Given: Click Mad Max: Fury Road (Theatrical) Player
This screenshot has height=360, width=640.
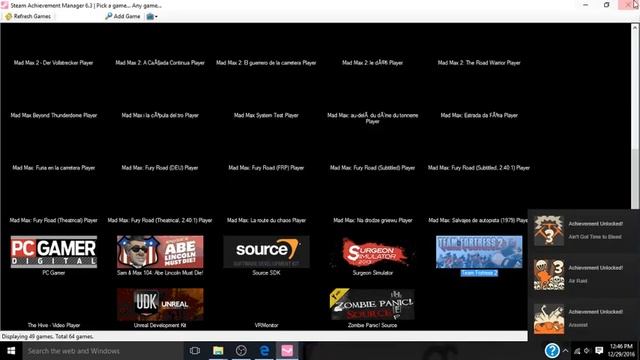Looking at the screenshot, I should tap(53, 220).
